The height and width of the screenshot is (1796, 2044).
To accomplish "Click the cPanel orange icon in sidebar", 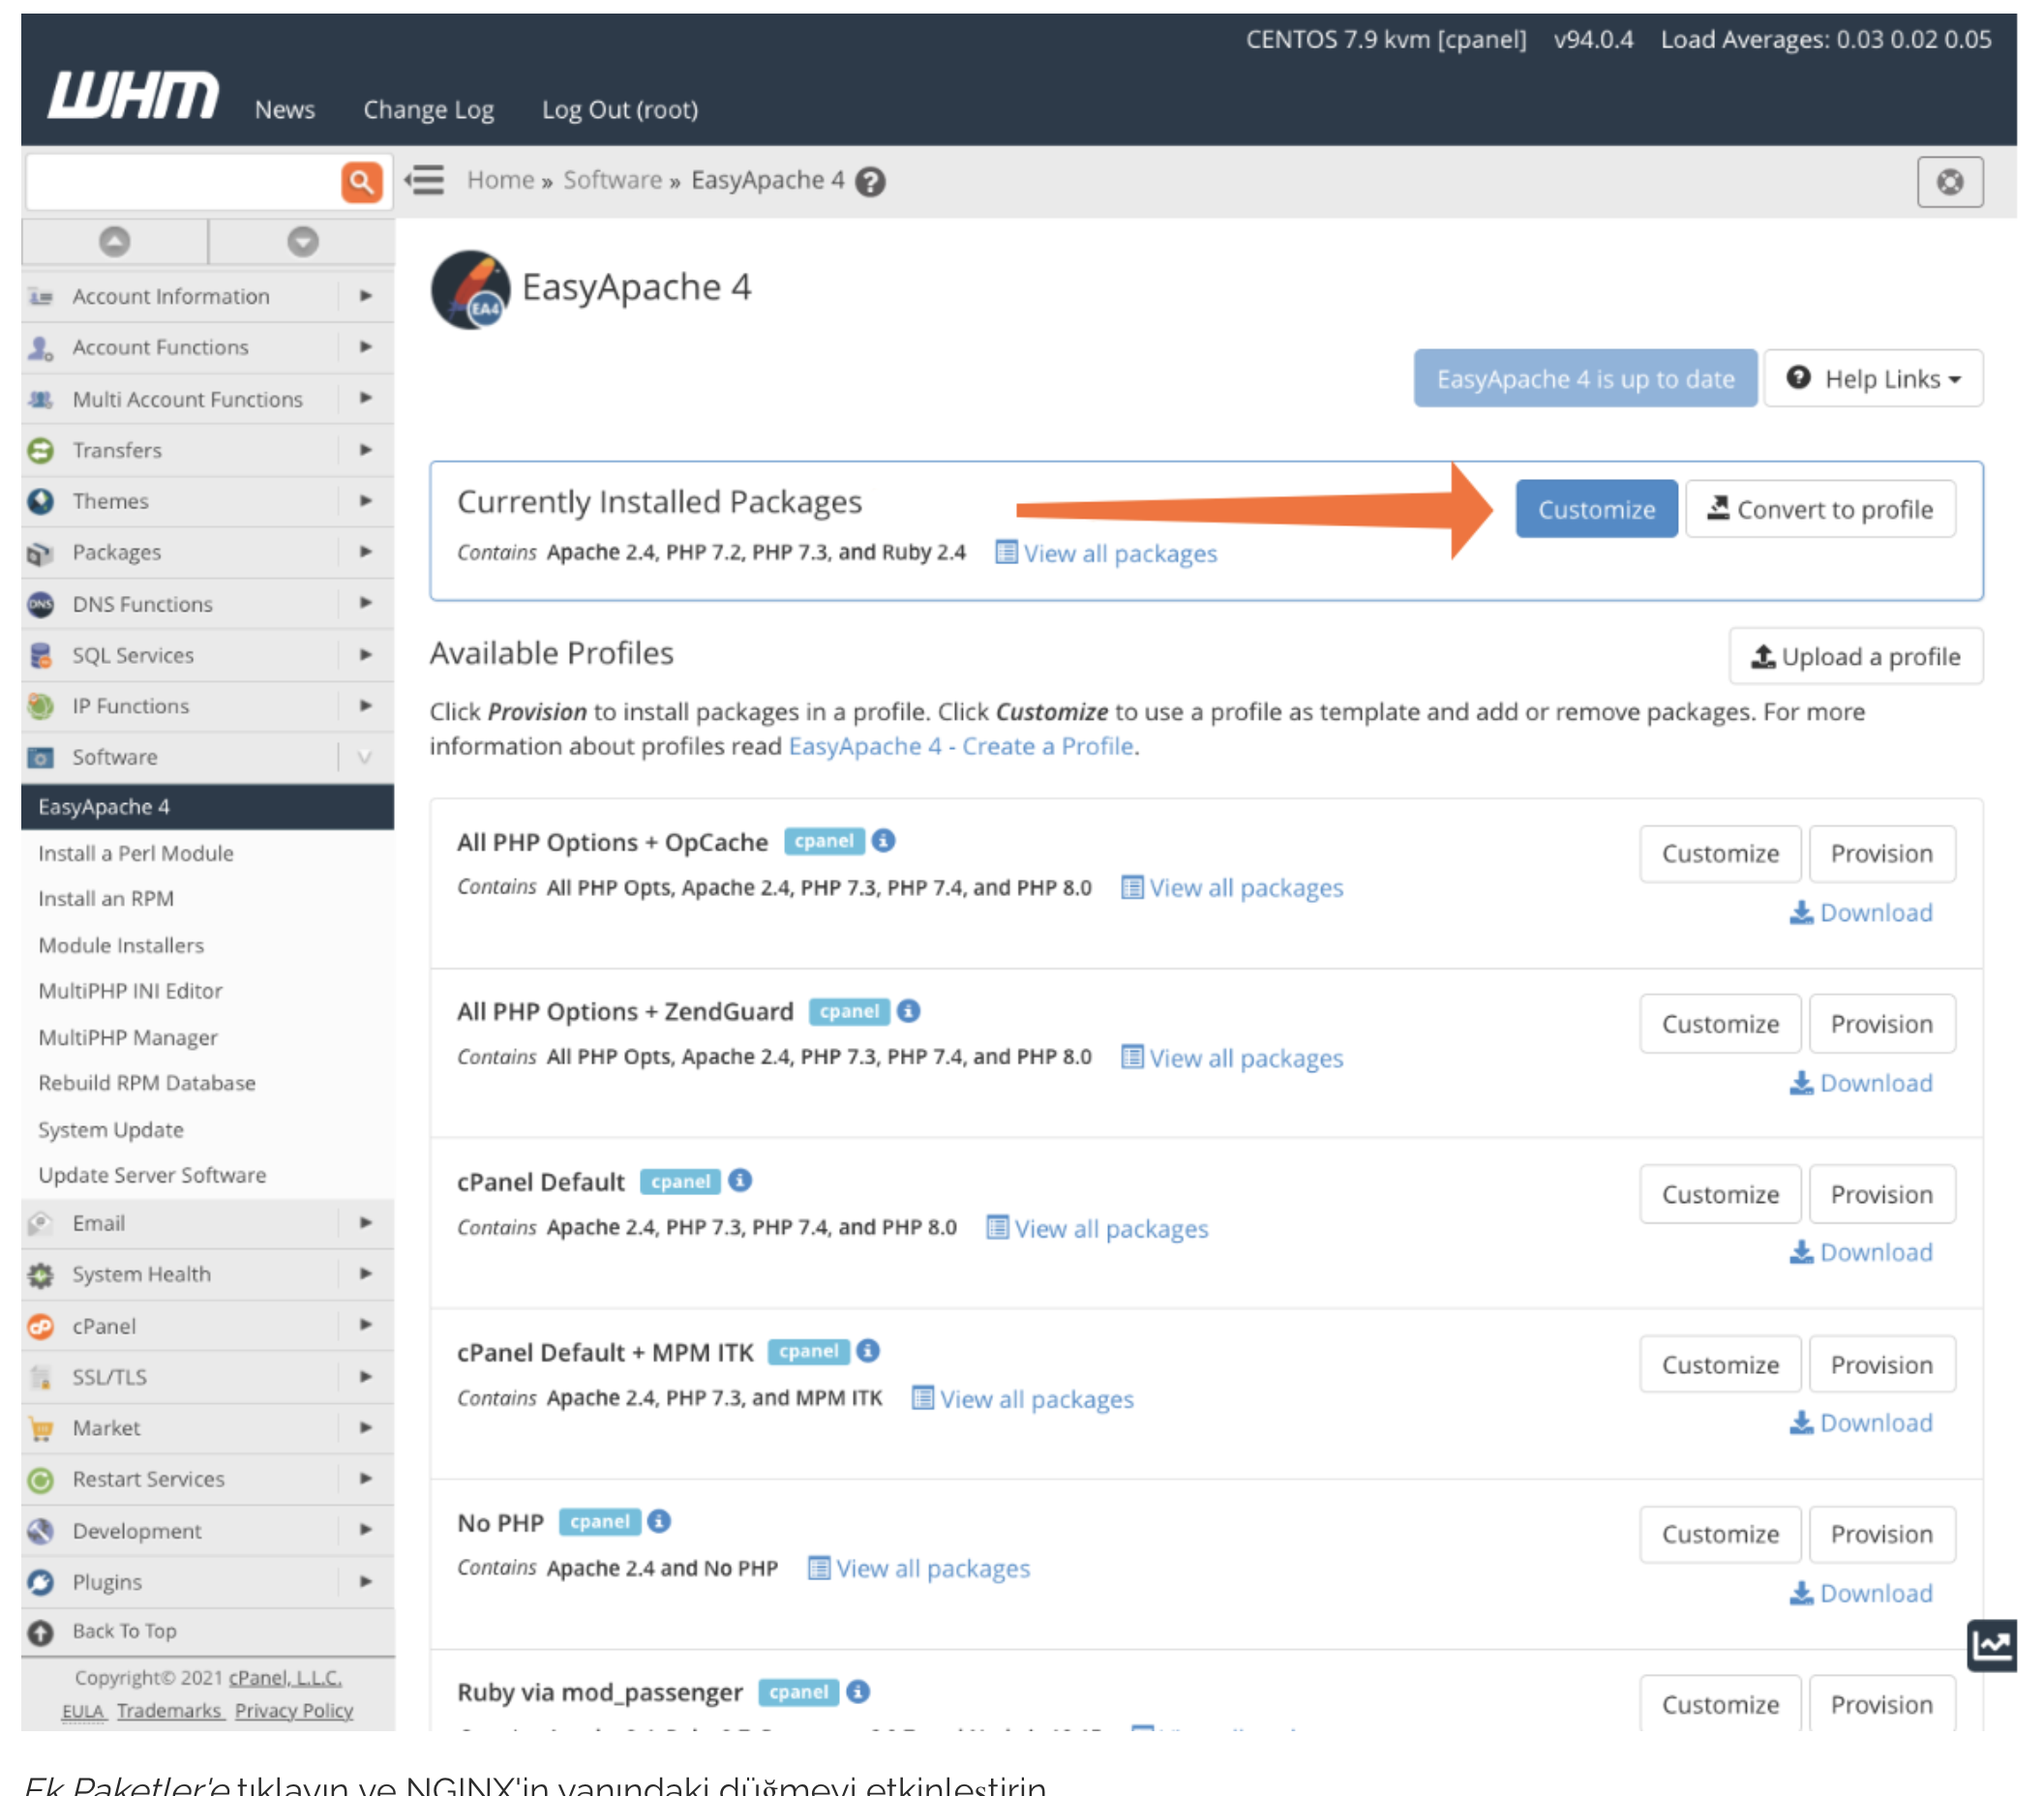I will pos(41,1326).
